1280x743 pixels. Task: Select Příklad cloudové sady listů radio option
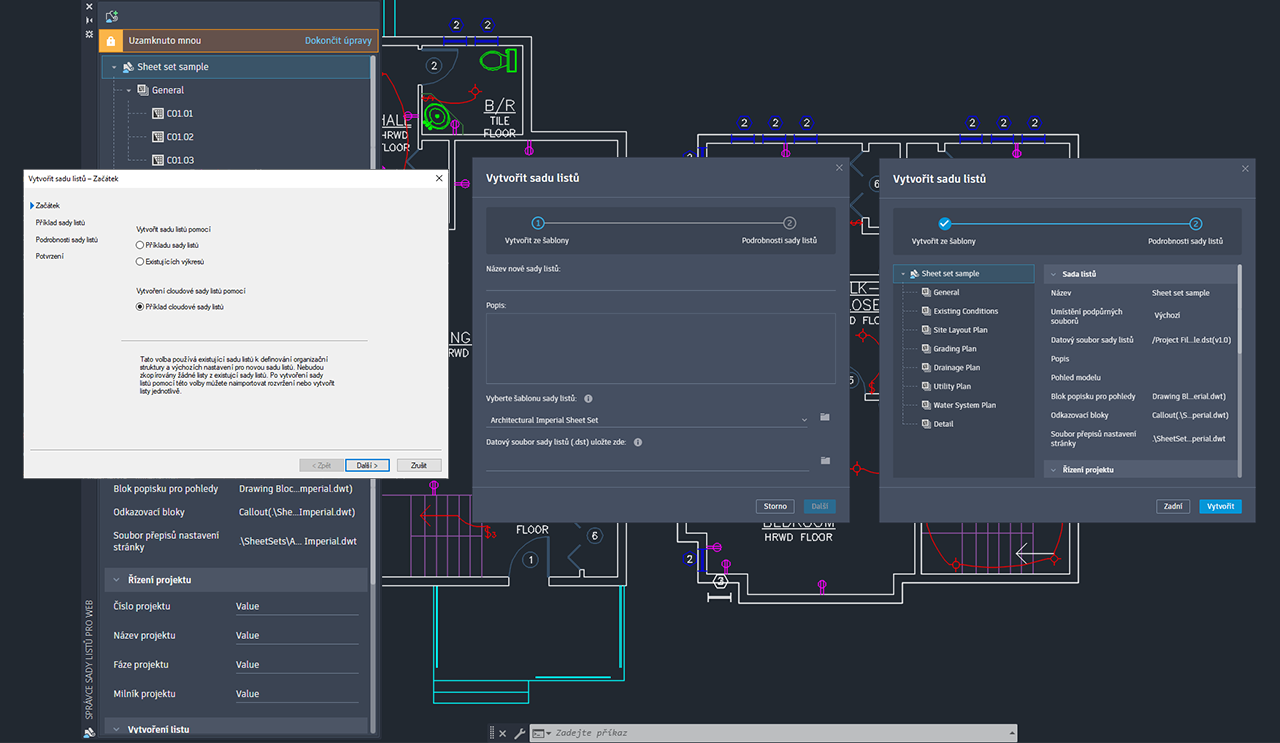coord(140,307)
